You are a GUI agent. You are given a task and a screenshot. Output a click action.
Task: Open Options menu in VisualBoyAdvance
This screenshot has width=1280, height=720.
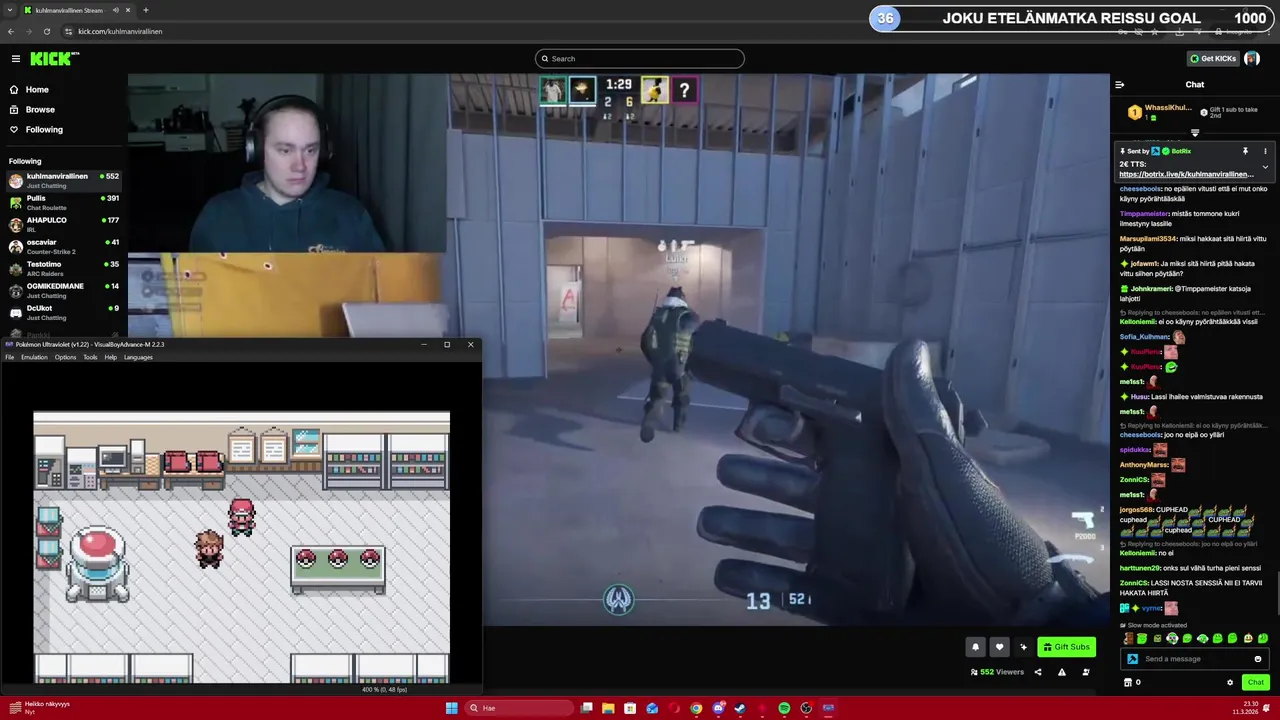click(x=65, y=357)
